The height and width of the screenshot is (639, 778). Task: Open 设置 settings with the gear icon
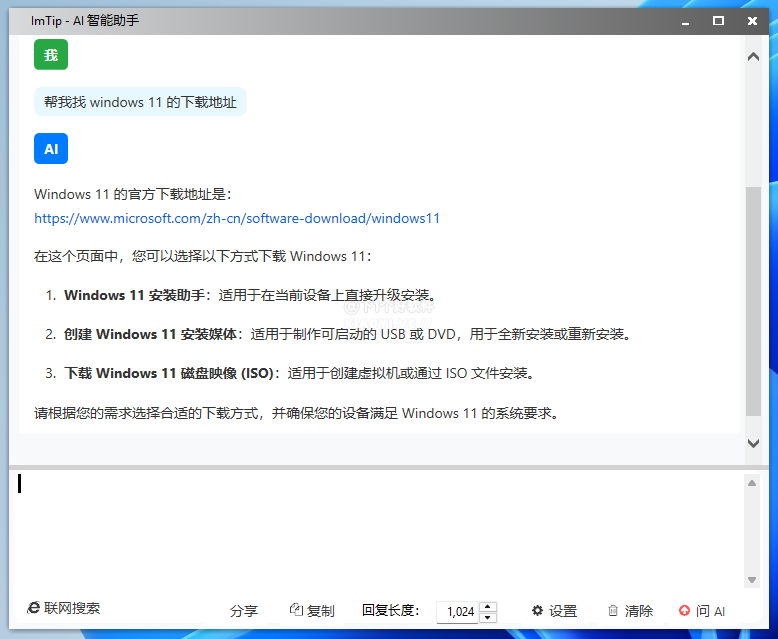click(x=554, y=611)
